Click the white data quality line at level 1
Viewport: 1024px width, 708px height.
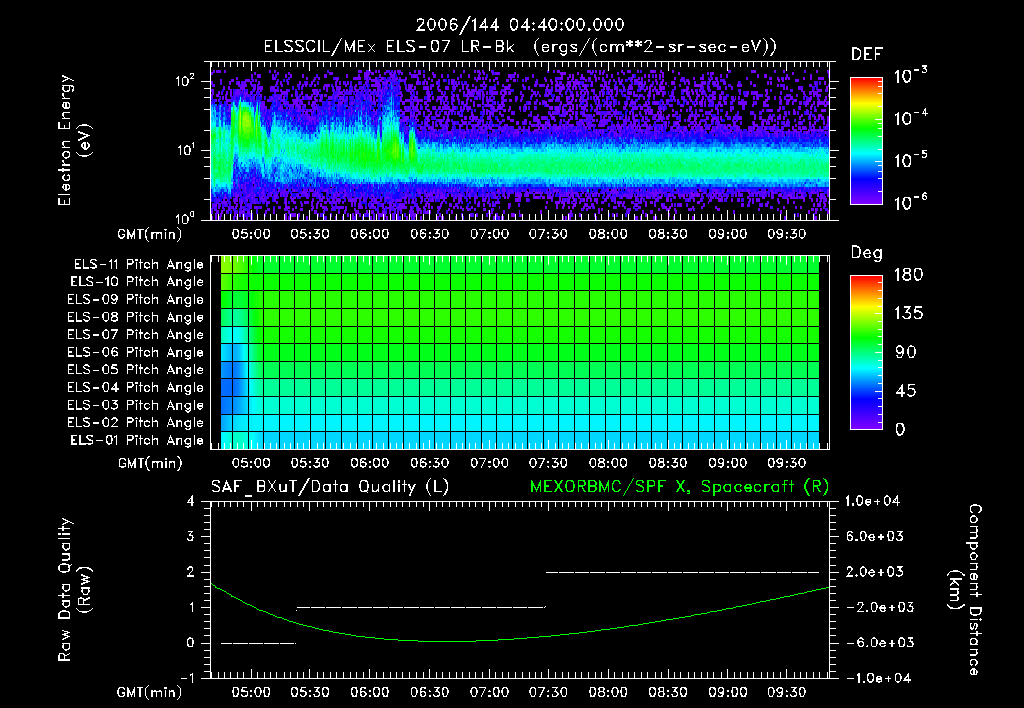pyautogui.click(x=421, y=607)
